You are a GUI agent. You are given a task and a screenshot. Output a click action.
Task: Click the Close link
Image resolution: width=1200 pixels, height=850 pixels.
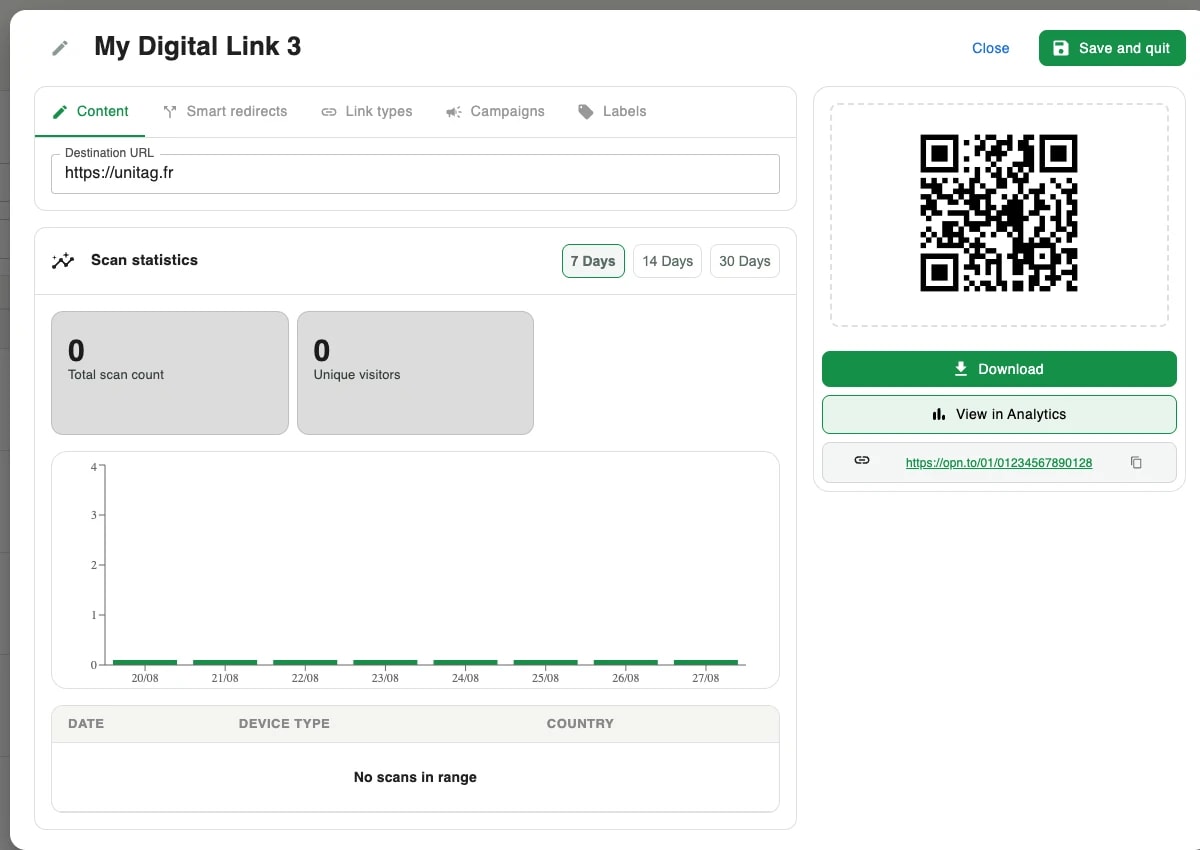[x=990, y=48]
